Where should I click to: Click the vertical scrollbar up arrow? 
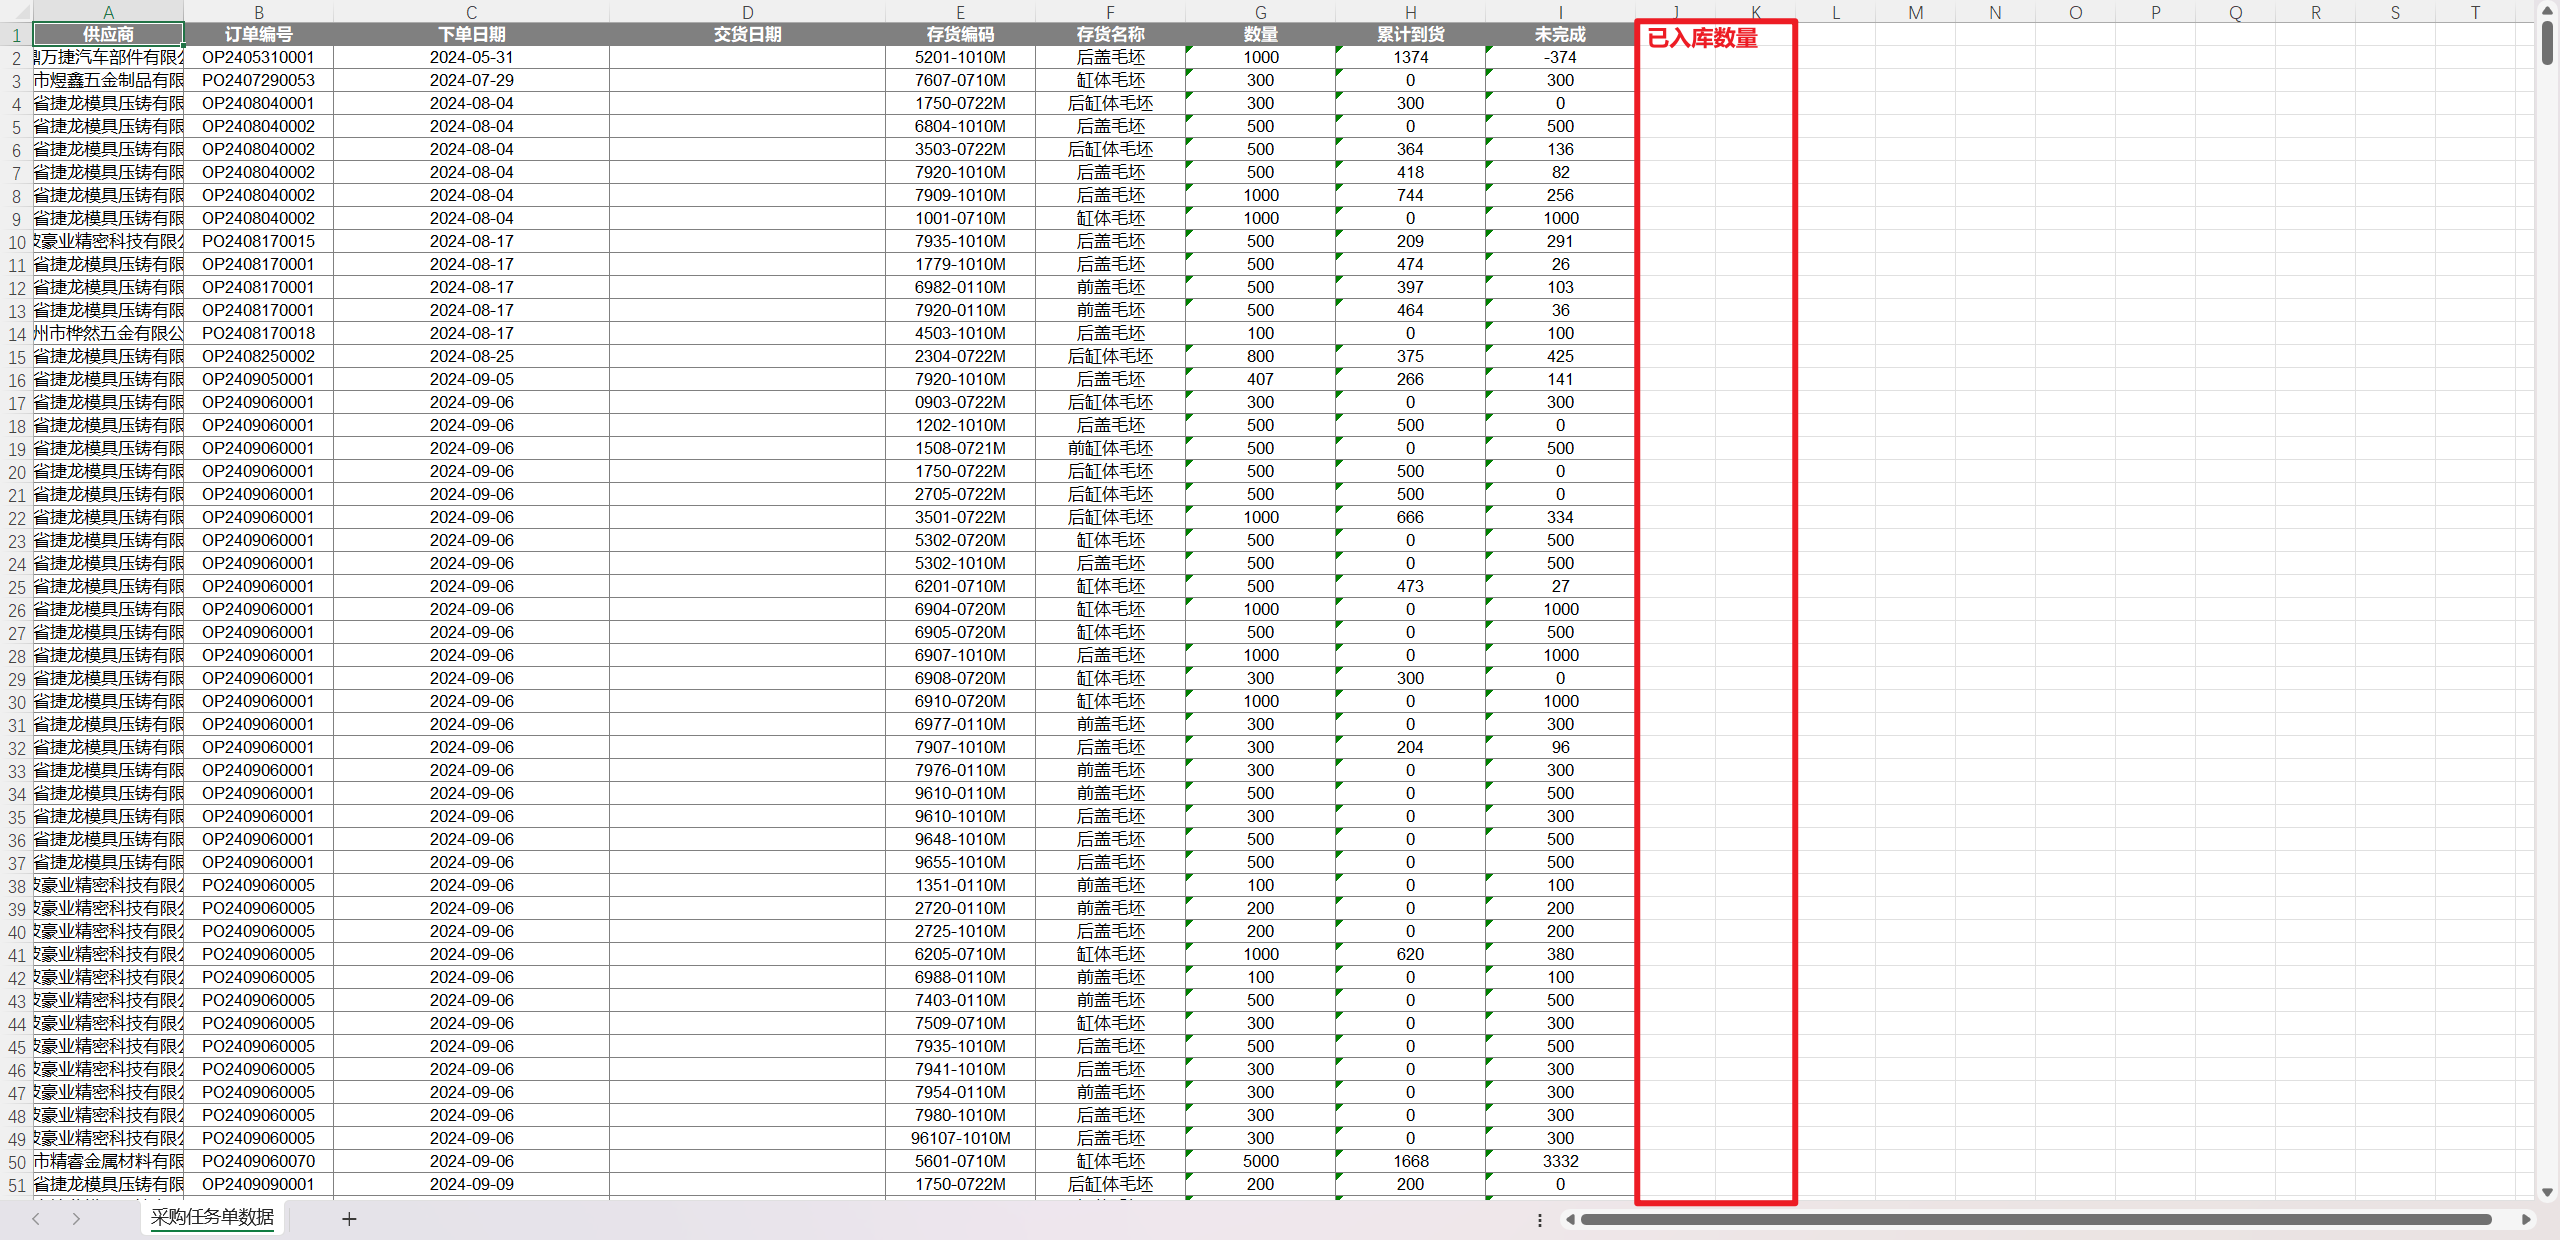coord(2547,10)
